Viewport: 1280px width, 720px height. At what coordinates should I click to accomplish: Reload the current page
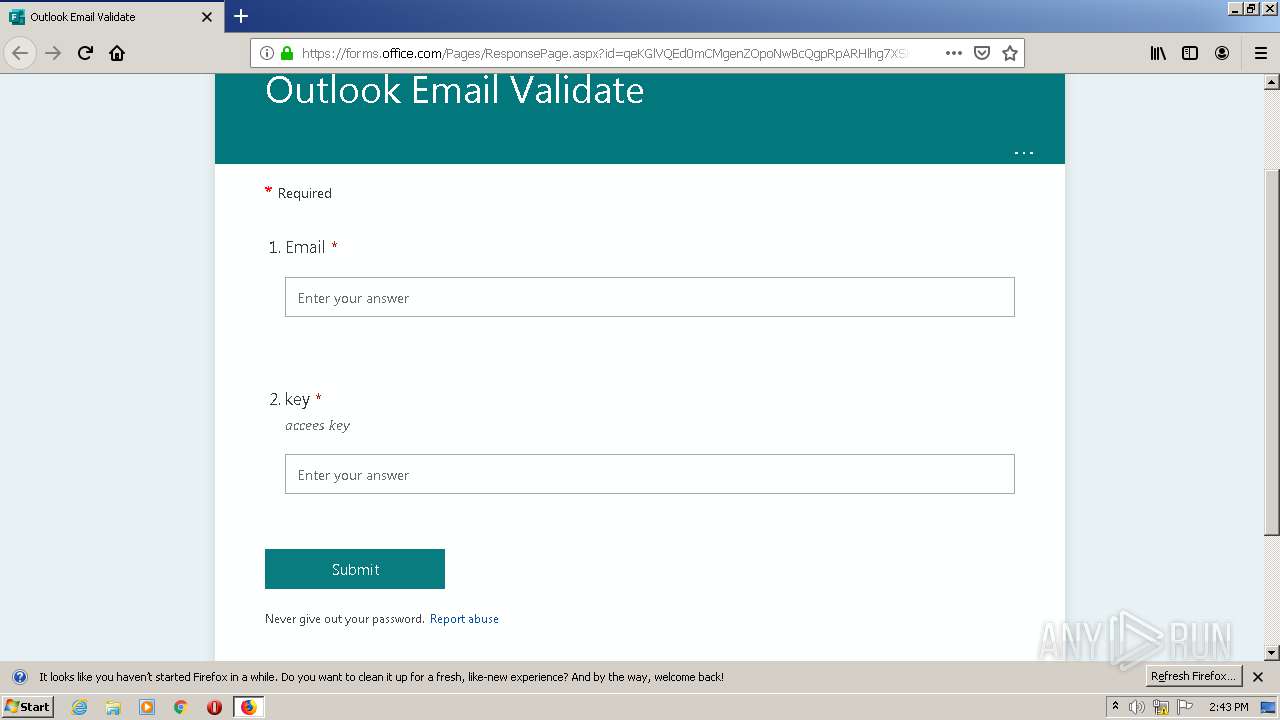pos(85,53)
